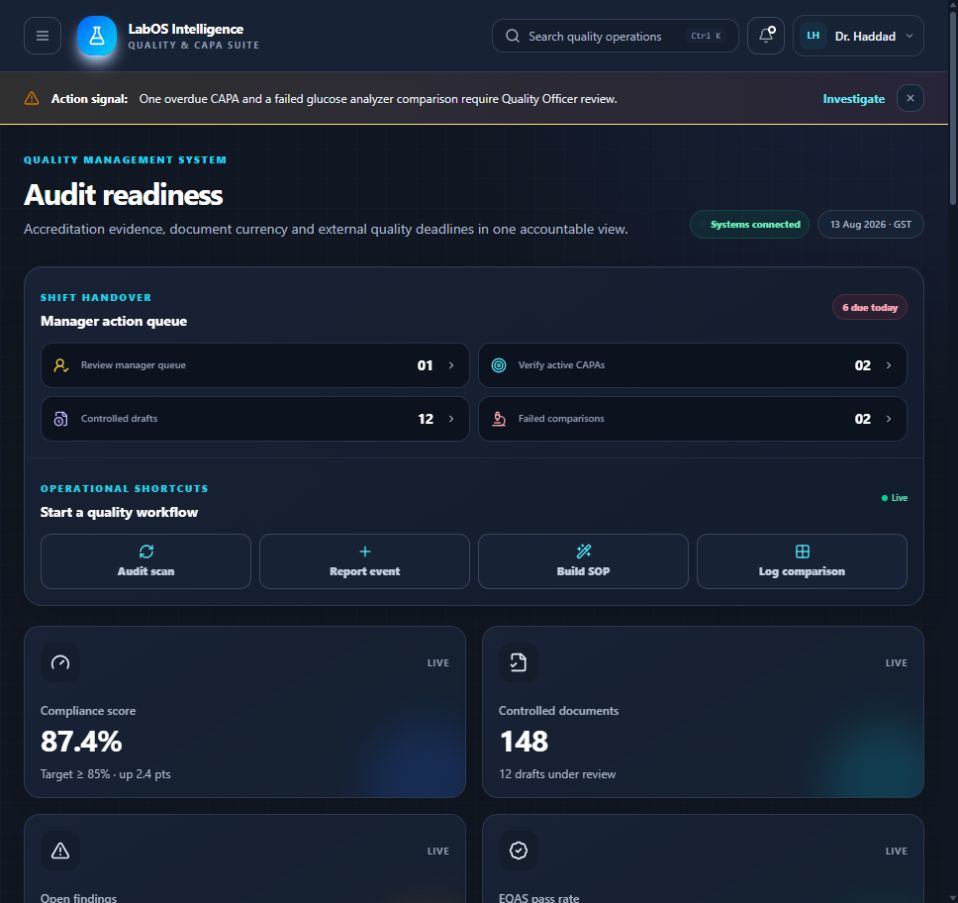Click the LH user avatar
Image resolution: width=958 pixels, height=903 pixels.
pos(813,35)
